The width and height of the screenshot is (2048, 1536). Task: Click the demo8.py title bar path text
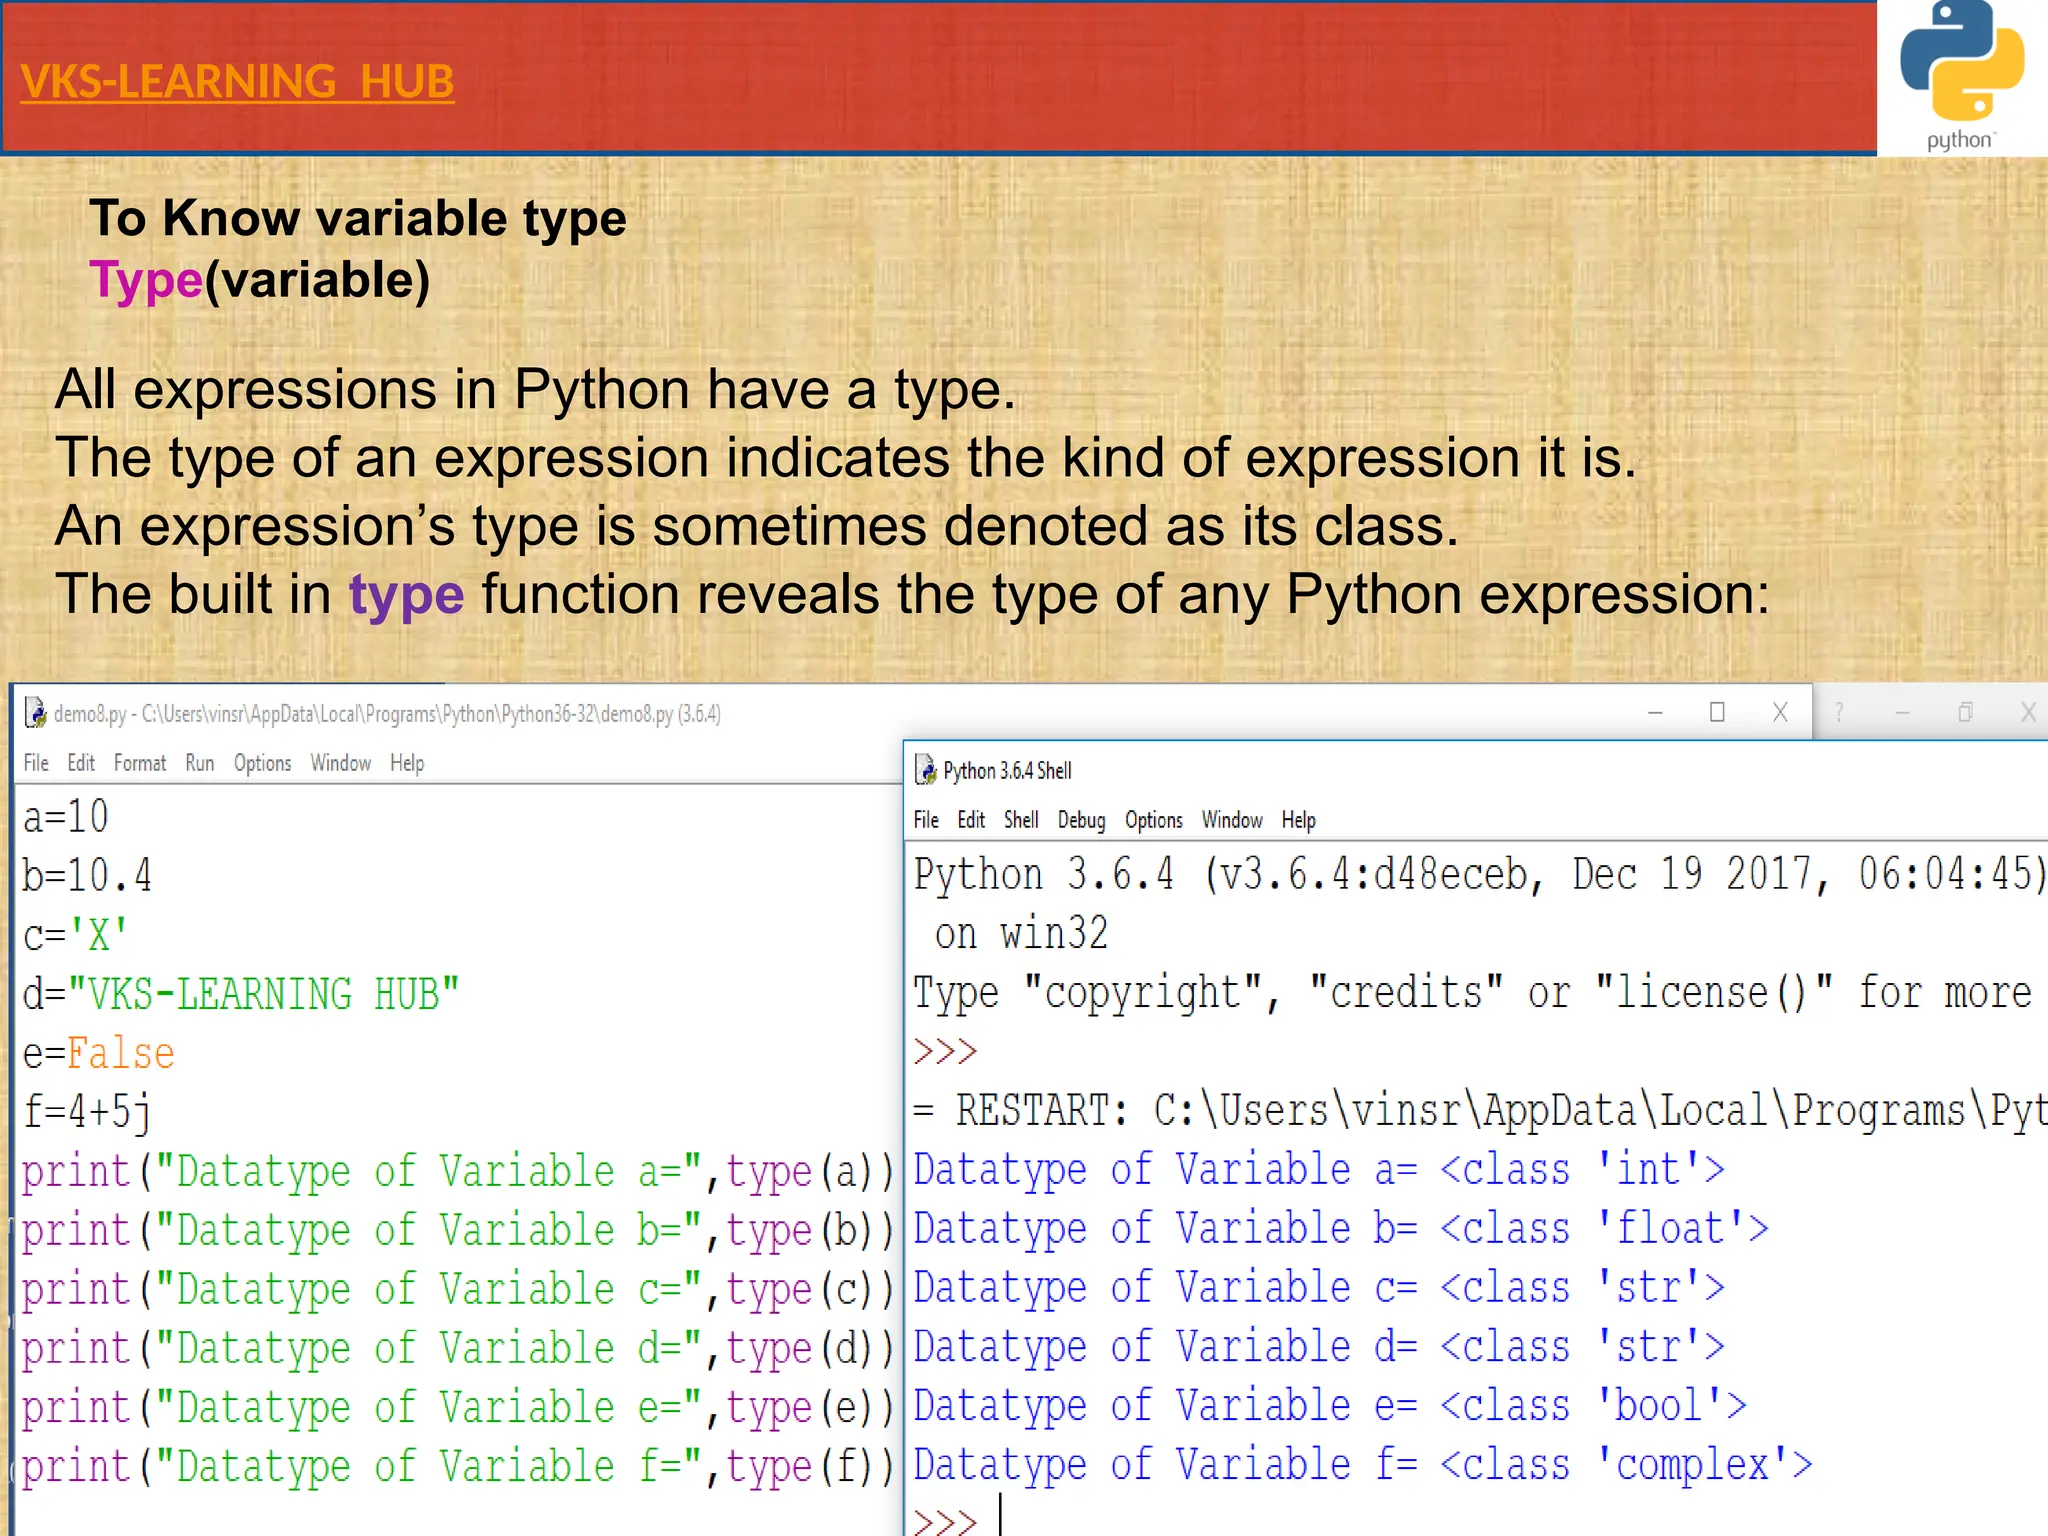(387, 714)
